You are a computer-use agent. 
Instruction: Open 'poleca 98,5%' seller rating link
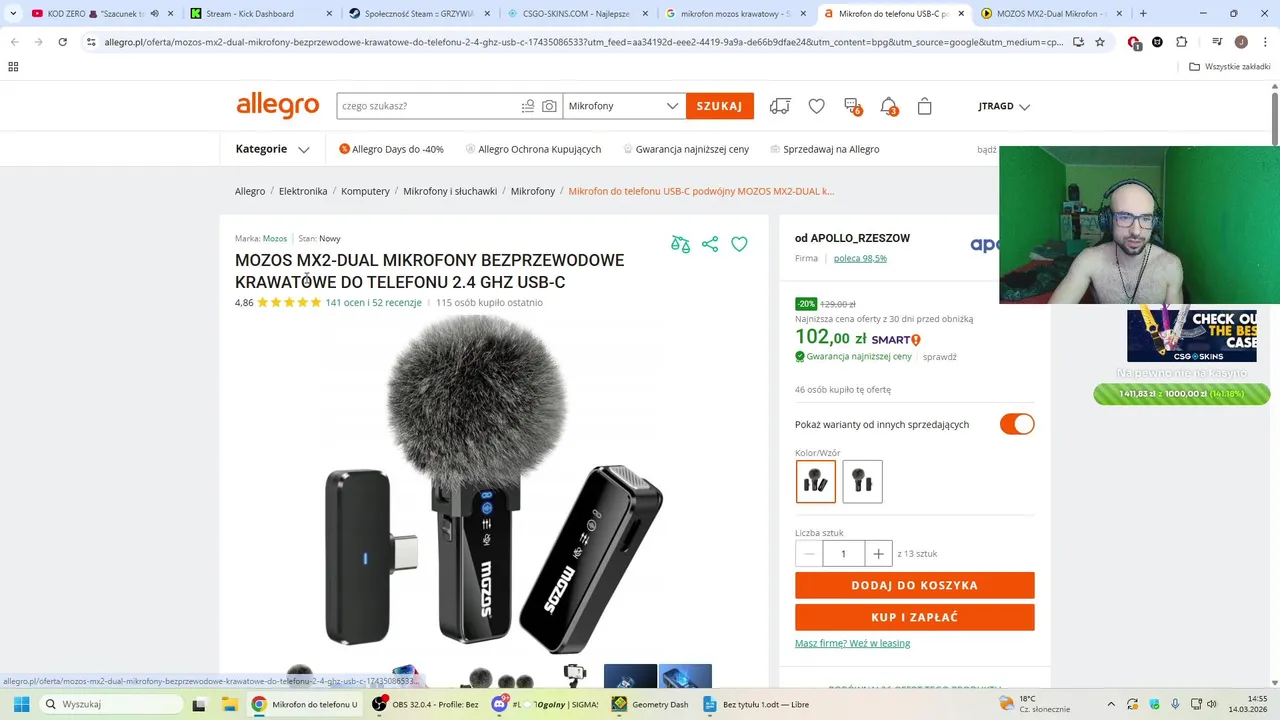click(x=860, y=258)
